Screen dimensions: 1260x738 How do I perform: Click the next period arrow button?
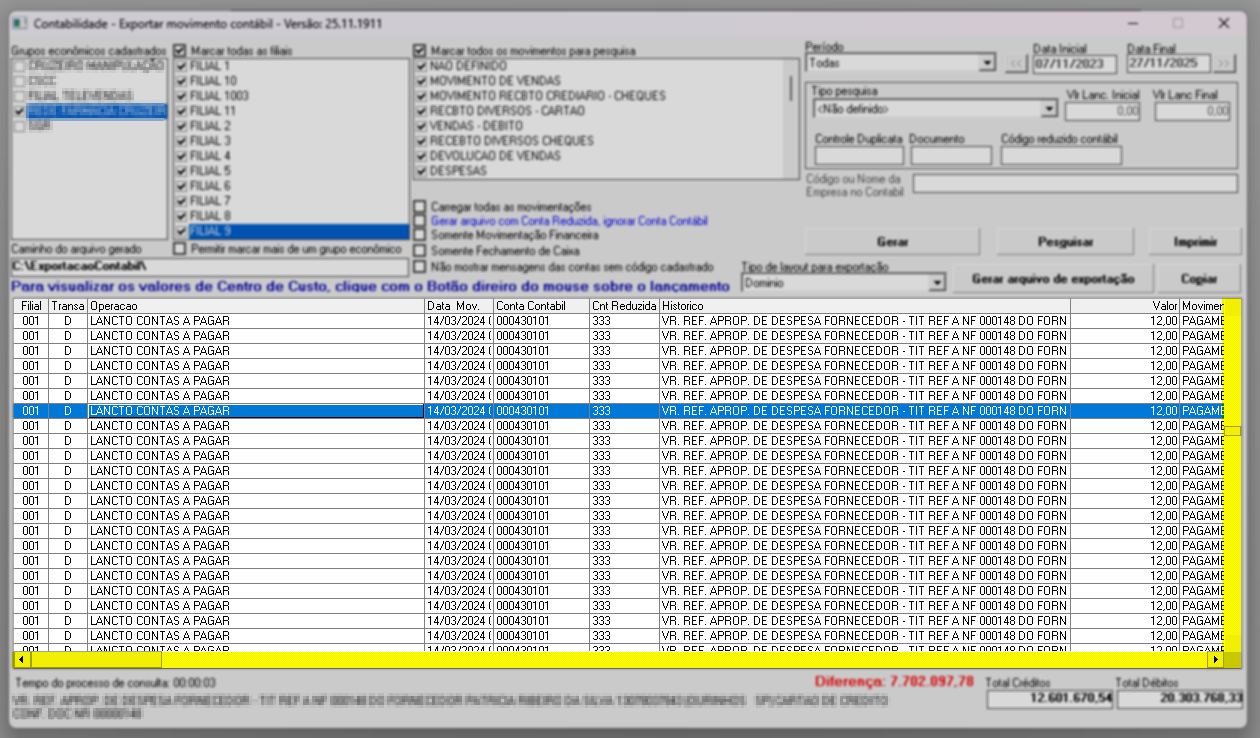pyautogui.click(x=1225, y=64)
